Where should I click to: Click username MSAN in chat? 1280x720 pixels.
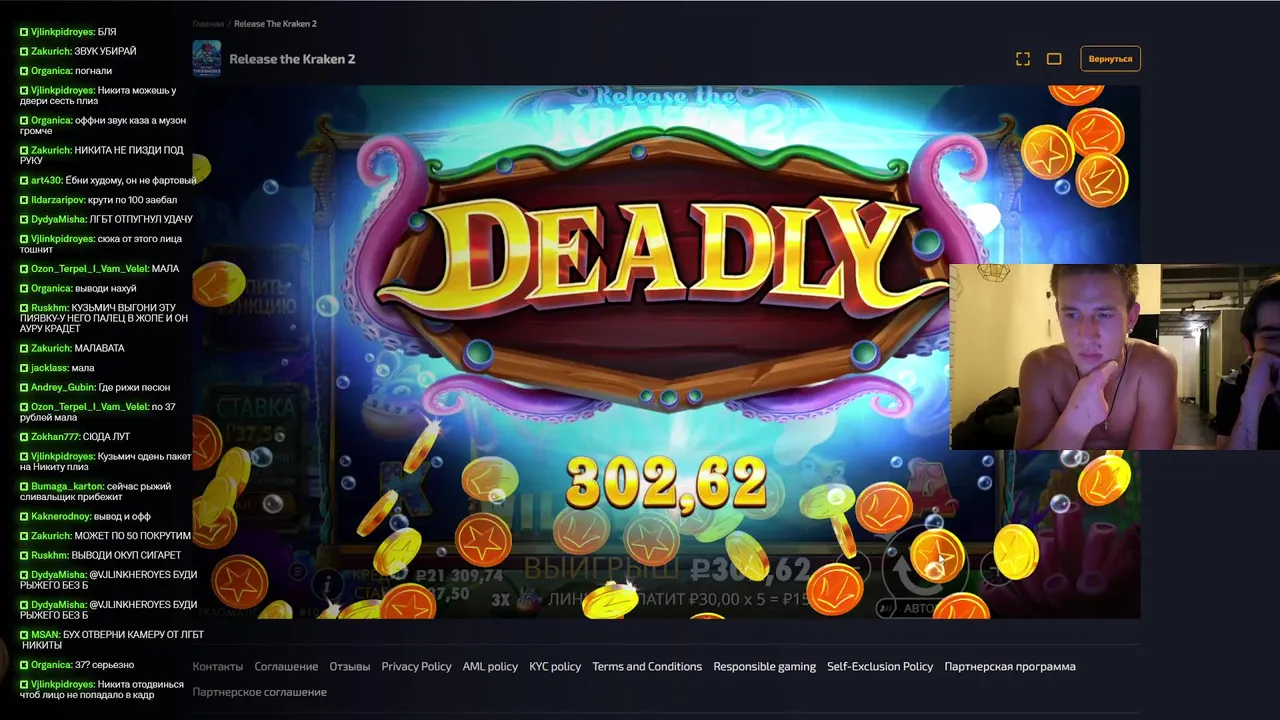(x=45, y=634)
